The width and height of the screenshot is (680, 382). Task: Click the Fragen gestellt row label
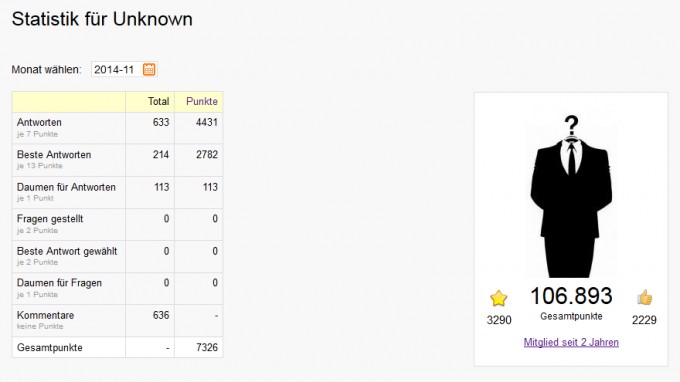(x=50, y=219)
